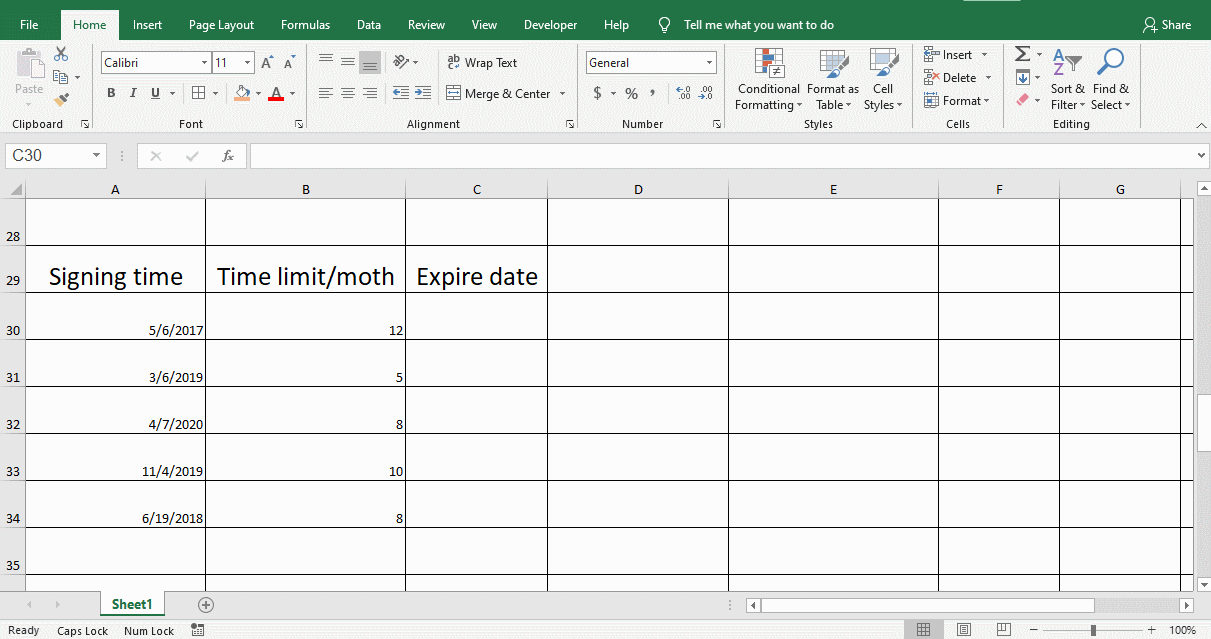Add a new sheet with plus button
This screenshot has width=1211, height=639.
pyautogui.click(x=206, y=605)
